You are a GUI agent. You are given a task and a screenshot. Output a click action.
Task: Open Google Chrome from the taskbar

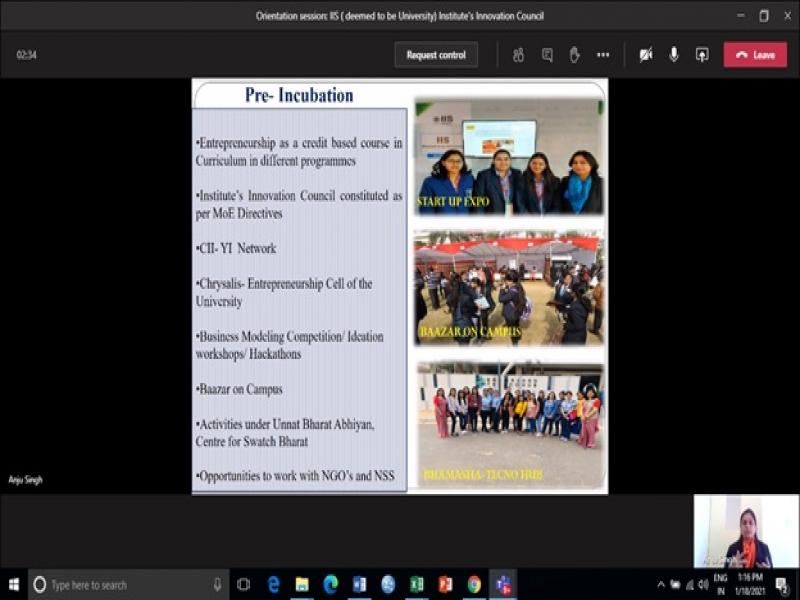coord(474,584)
